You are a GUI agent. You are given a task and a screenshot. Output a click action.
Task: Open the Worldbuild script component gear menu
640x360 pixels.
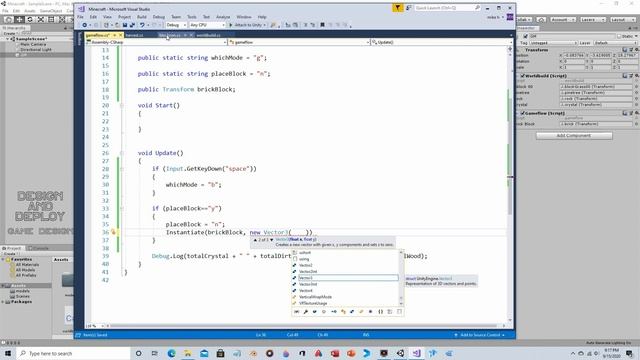tap(636, 76)
